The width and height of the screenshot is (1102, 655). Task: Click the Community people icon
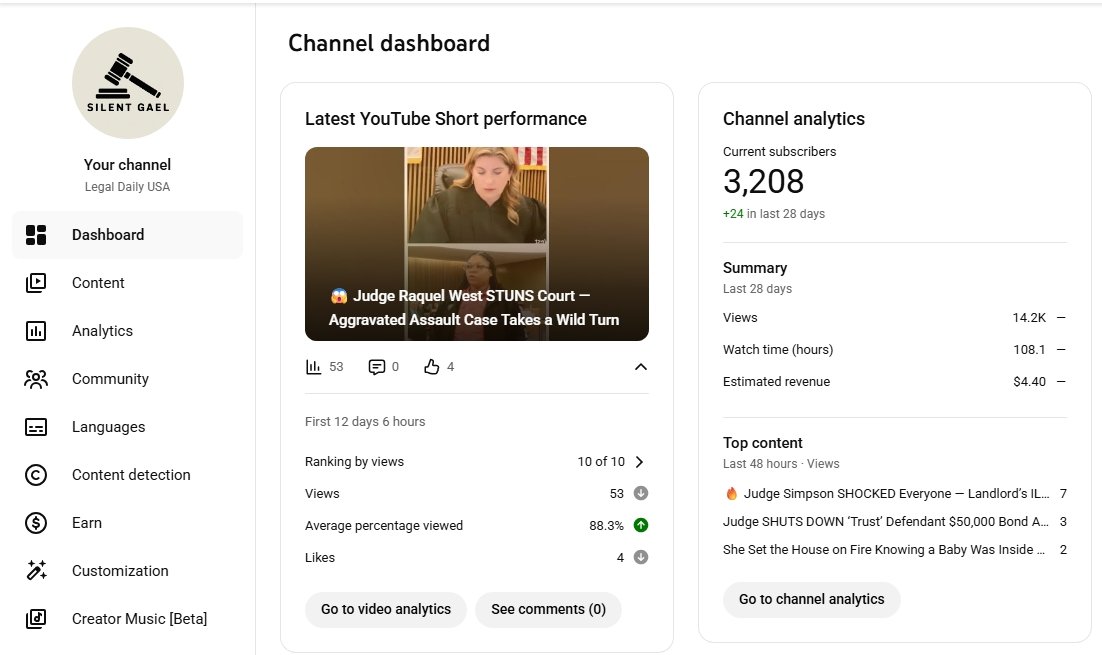[x=36, y=379]
